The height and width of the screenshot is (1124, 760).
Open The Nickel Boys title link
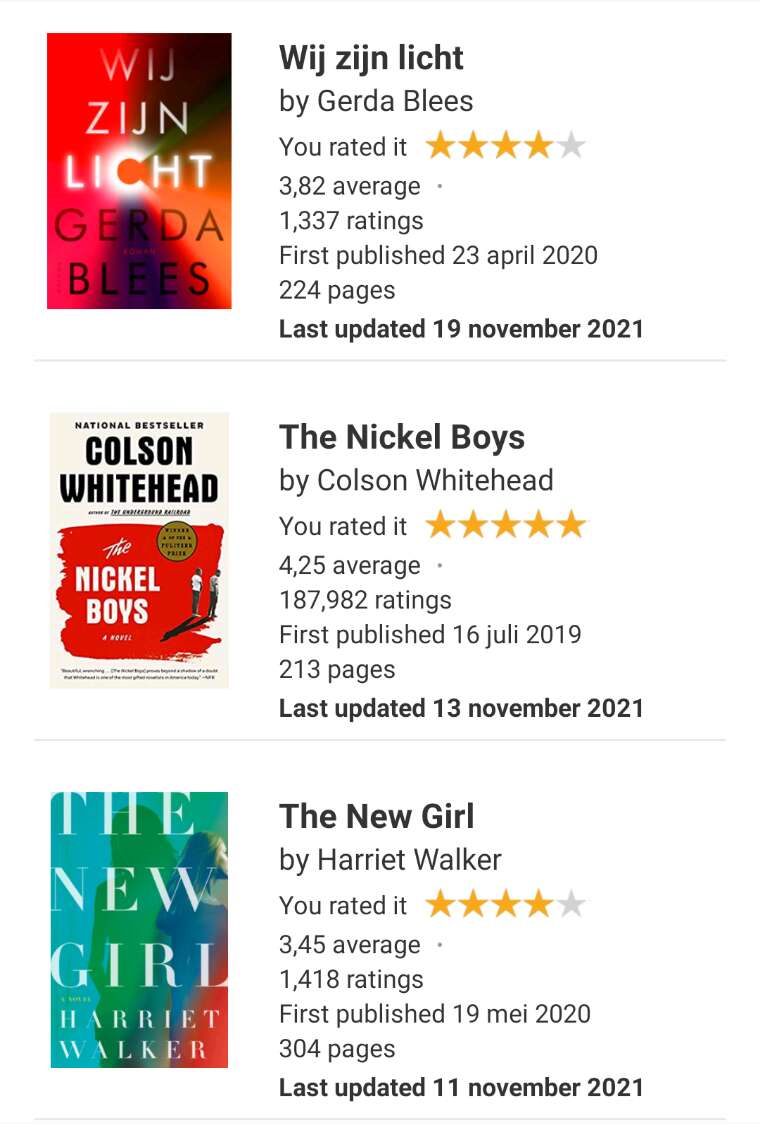coord(402,437)
